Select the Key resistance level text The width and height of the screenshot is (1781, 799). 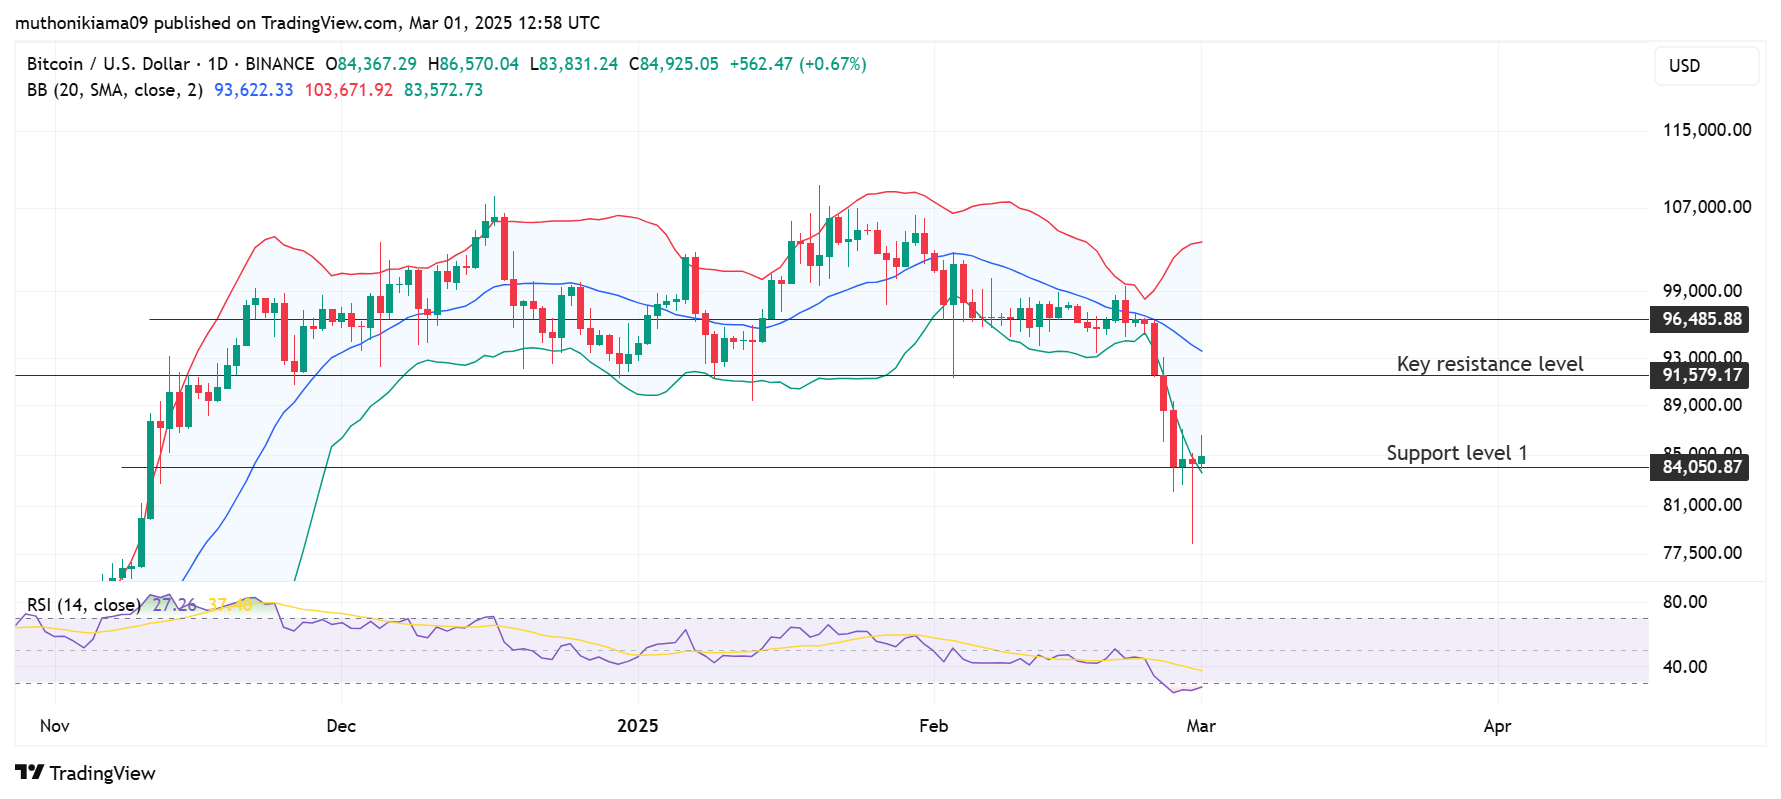pyautogui.click(x=1489, y=364)
